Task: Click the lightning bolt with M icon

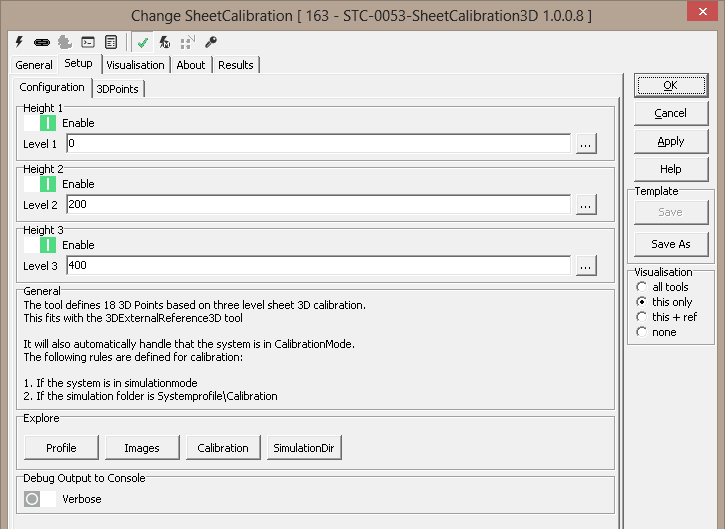Action: coord(165,42)
